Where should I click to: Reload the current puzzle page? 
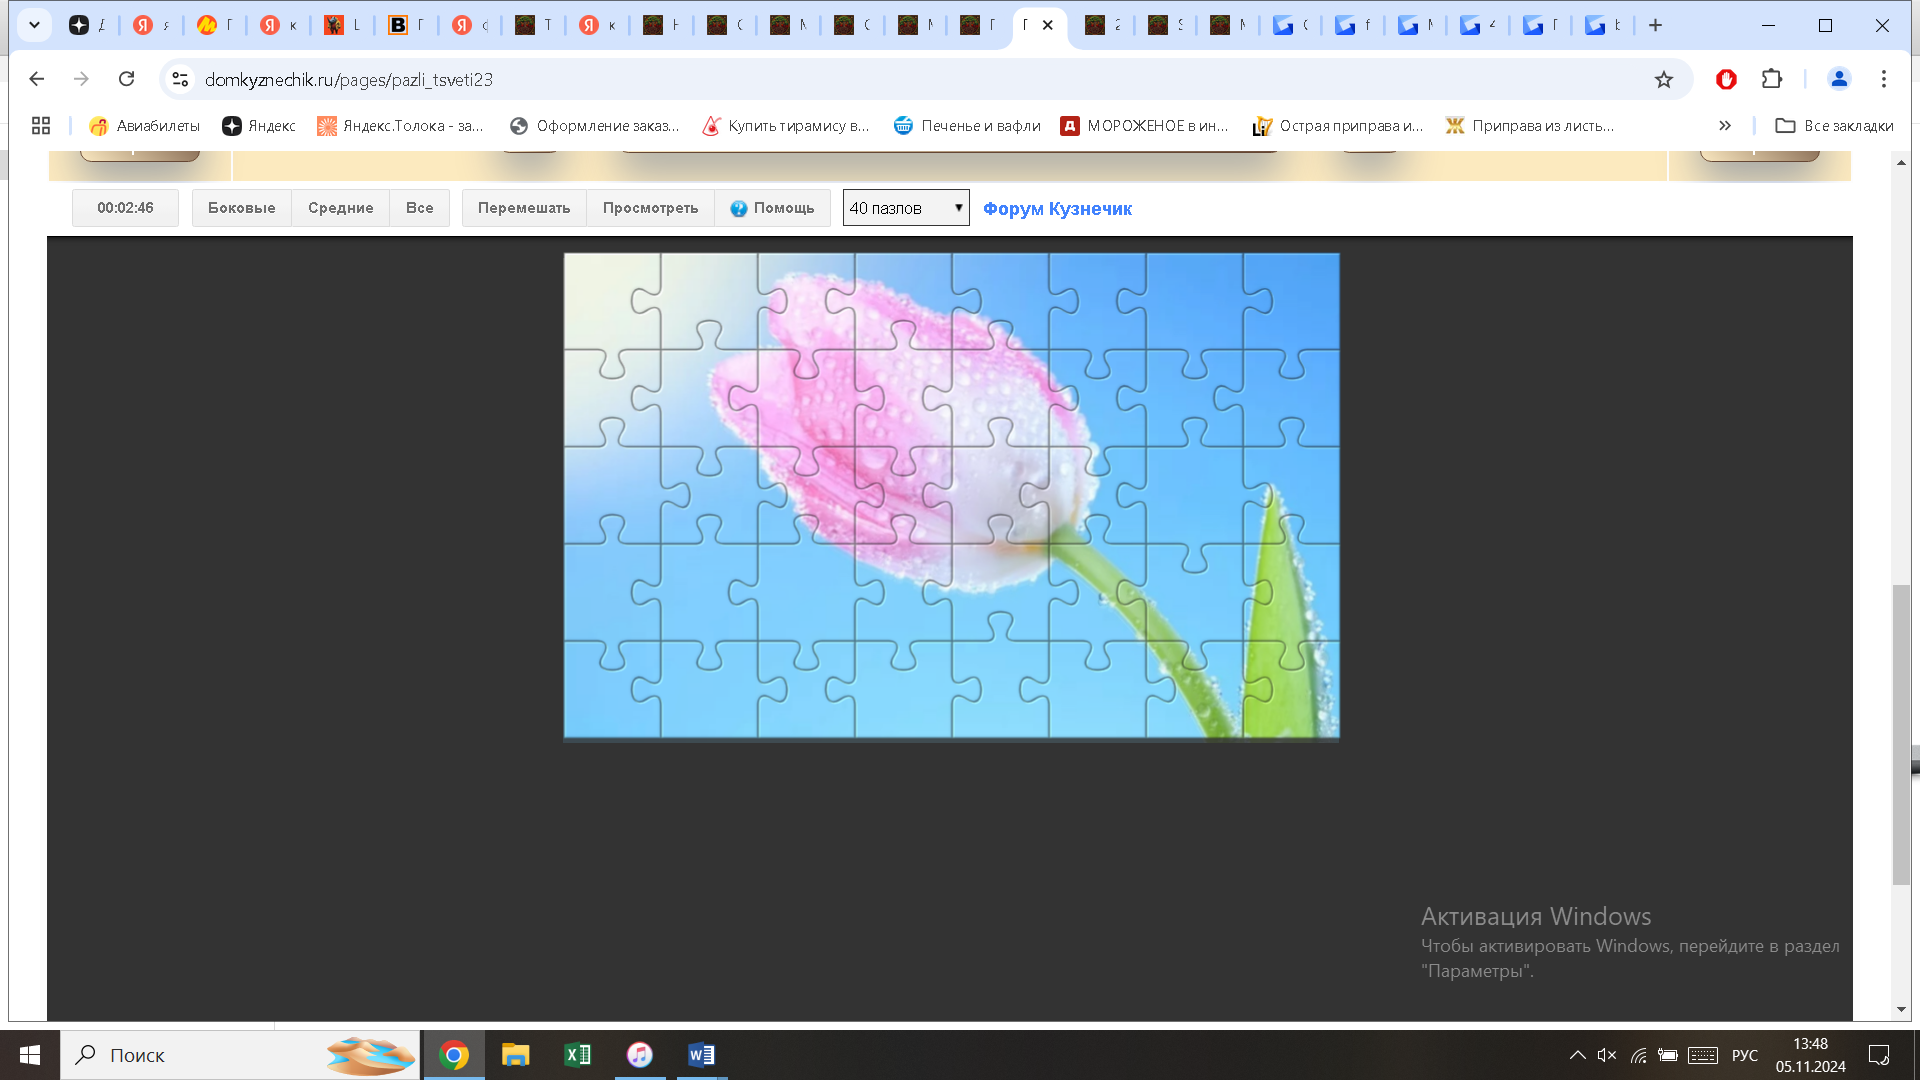pos(126,79)
